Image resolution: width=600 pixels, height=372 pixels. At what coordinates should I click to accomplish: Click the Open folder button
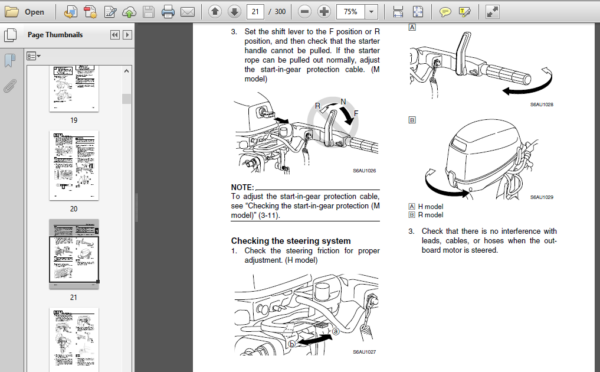coord(24,12)
